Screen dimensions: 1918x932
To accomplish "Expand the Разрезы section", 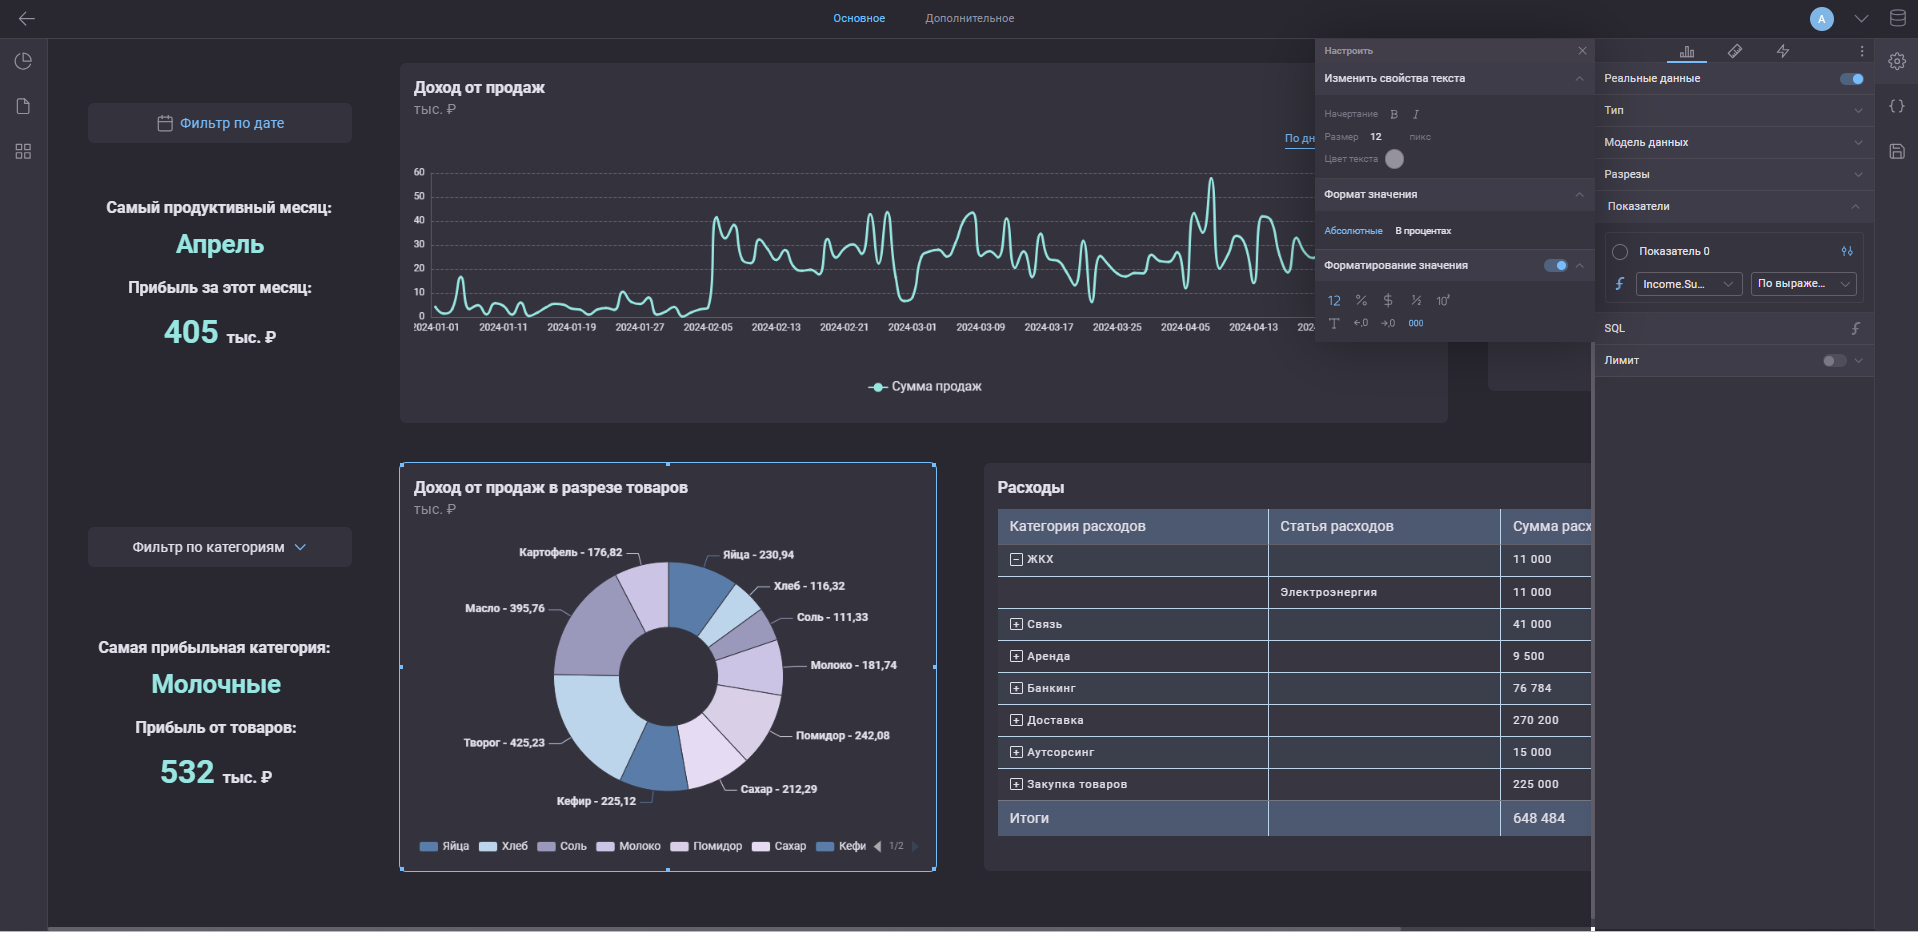I will [1734, 174].
